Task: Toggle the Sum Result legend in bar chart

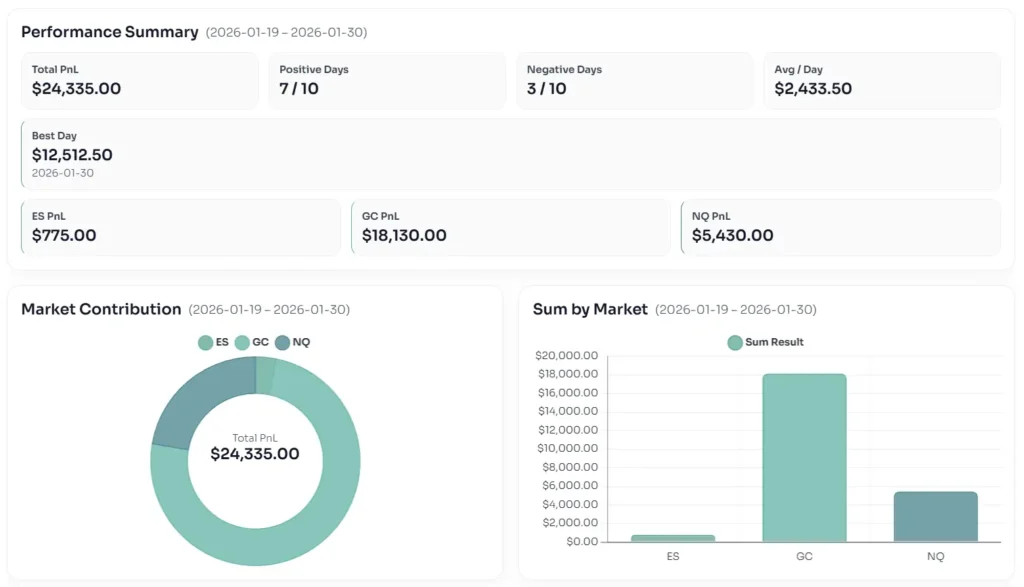Action: pyautogui.click(x=765, y=342)
